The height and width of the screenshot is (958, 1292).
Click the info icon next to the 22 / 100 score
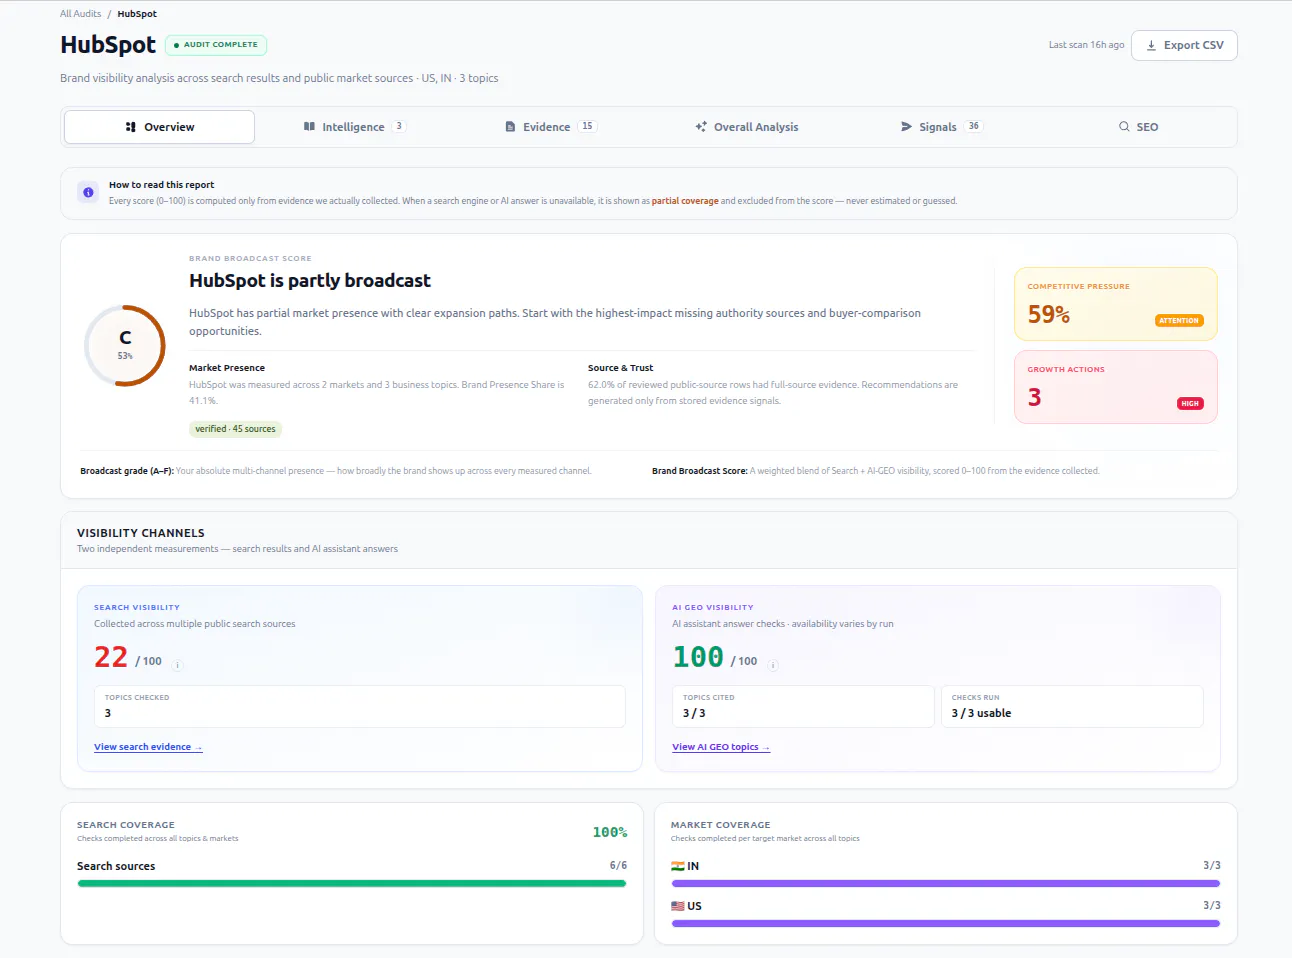point(178,665)
